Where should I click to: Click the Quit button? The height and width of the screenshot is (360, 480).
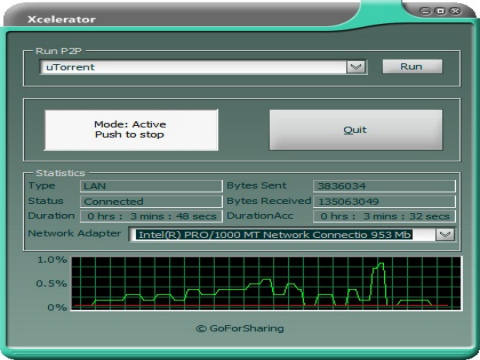click(356, 130)
